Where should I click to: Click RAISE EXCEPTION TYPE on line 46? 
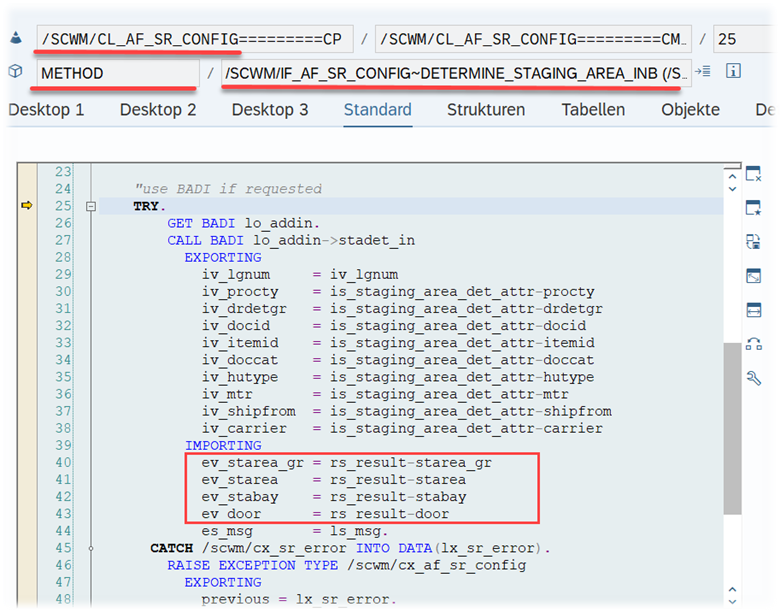coord(253,565)
